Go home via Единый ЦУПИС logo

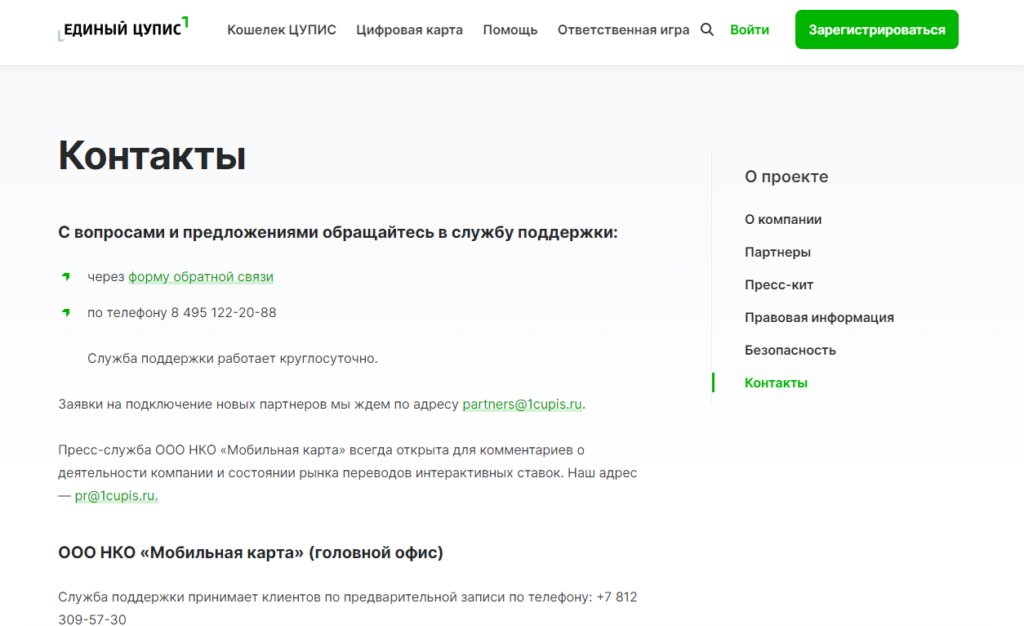(x=123, y=29)
